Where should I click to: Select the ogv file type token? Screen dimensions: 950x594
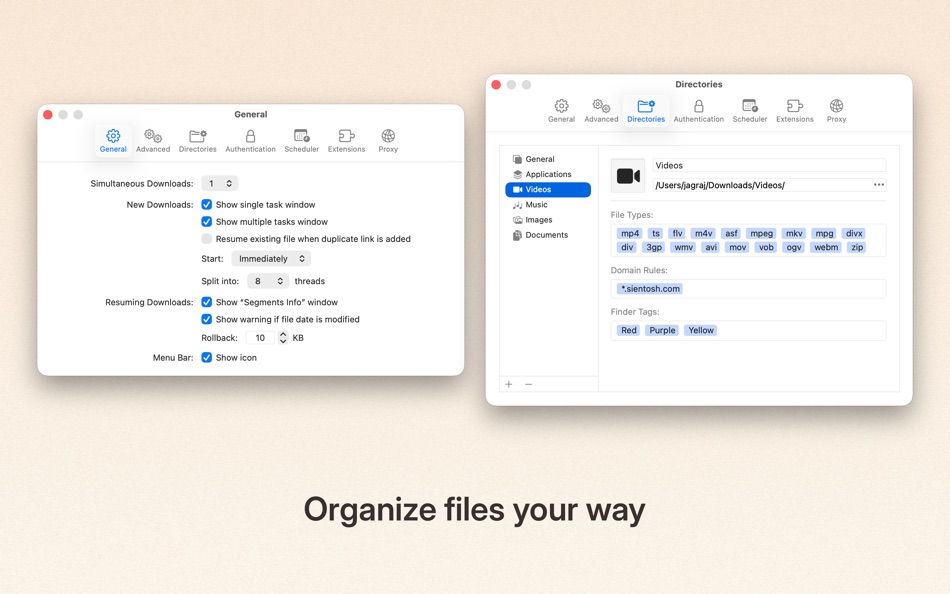click(x=794, y=247)
